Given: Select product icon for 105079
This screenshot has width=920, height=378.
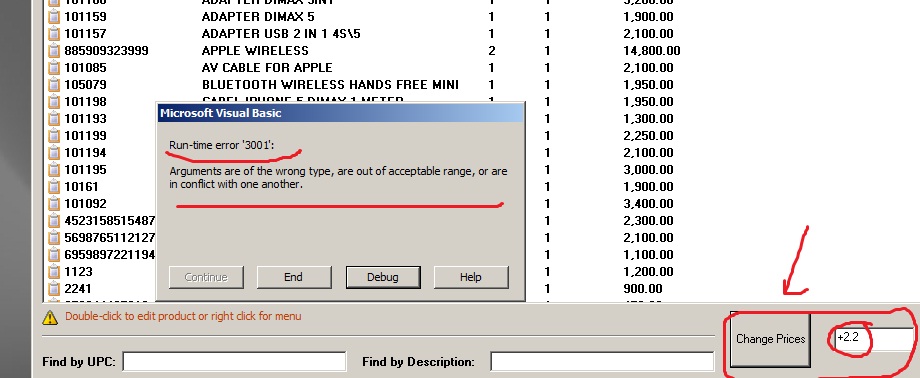Looking at the screenshot, I should 54,85.
